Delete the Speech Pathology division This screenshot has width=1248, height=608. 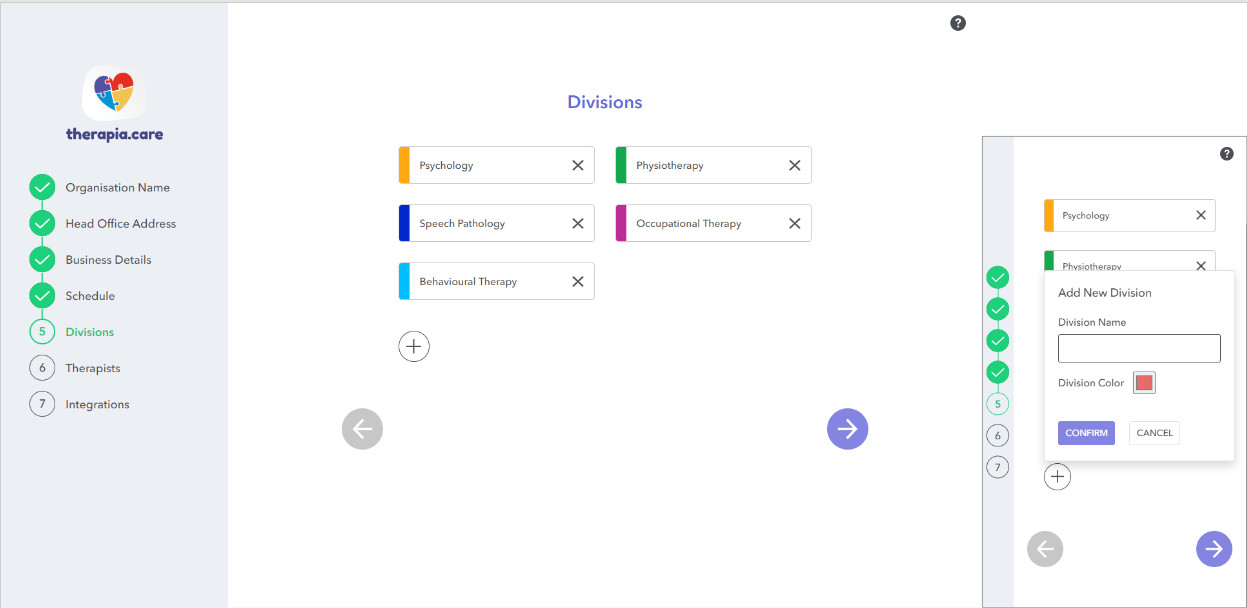click(x=577, y=224)
